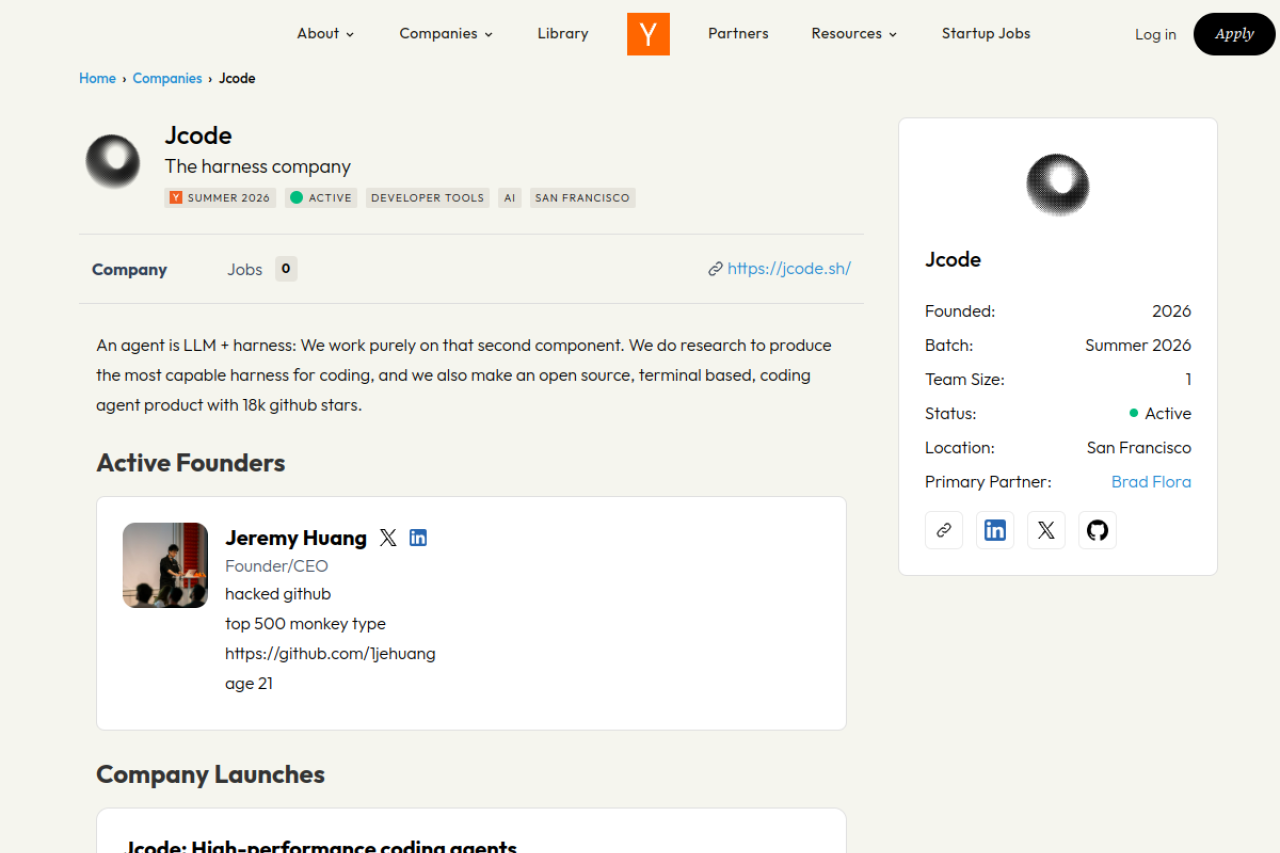The width and height of the screenshot is (1280, 853).
Task: Click the Founded value 2026
Action: click(x=1172, y=312)
